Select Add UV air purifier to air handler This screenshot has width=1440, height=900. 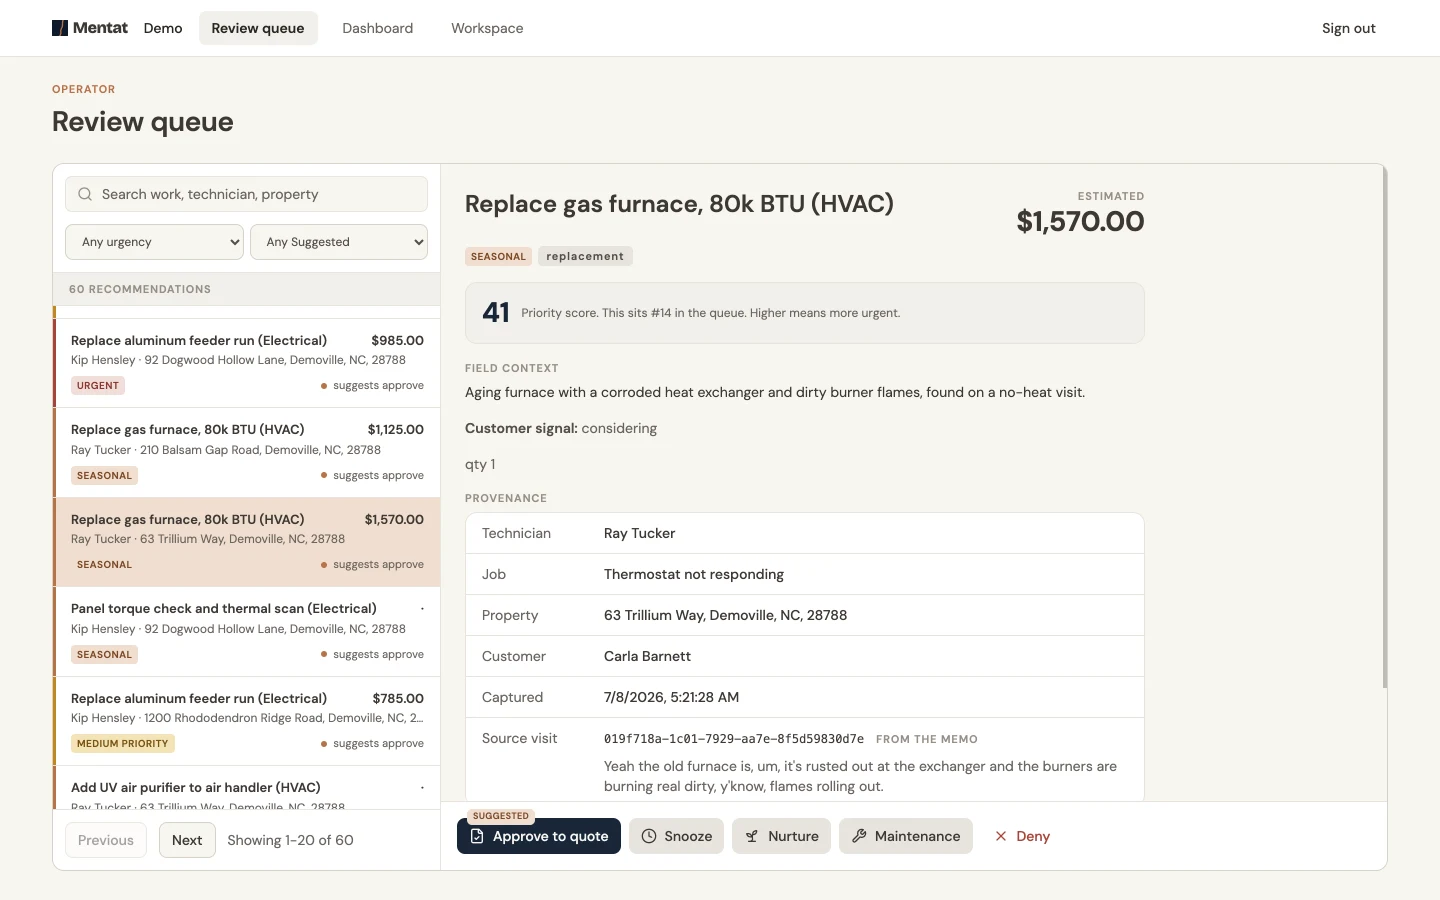[x=247, y=788]
